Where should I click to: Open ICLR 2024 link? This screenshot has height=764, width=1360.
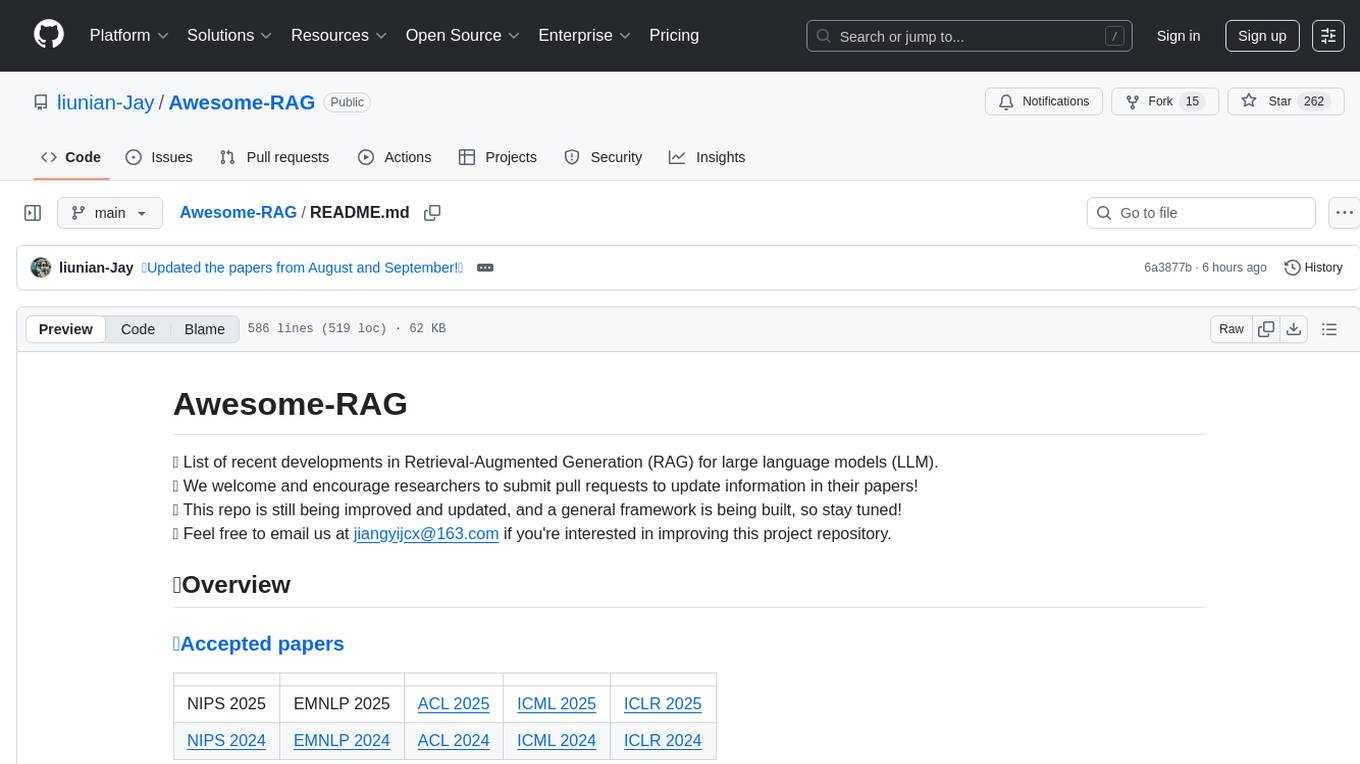[662, 740]
